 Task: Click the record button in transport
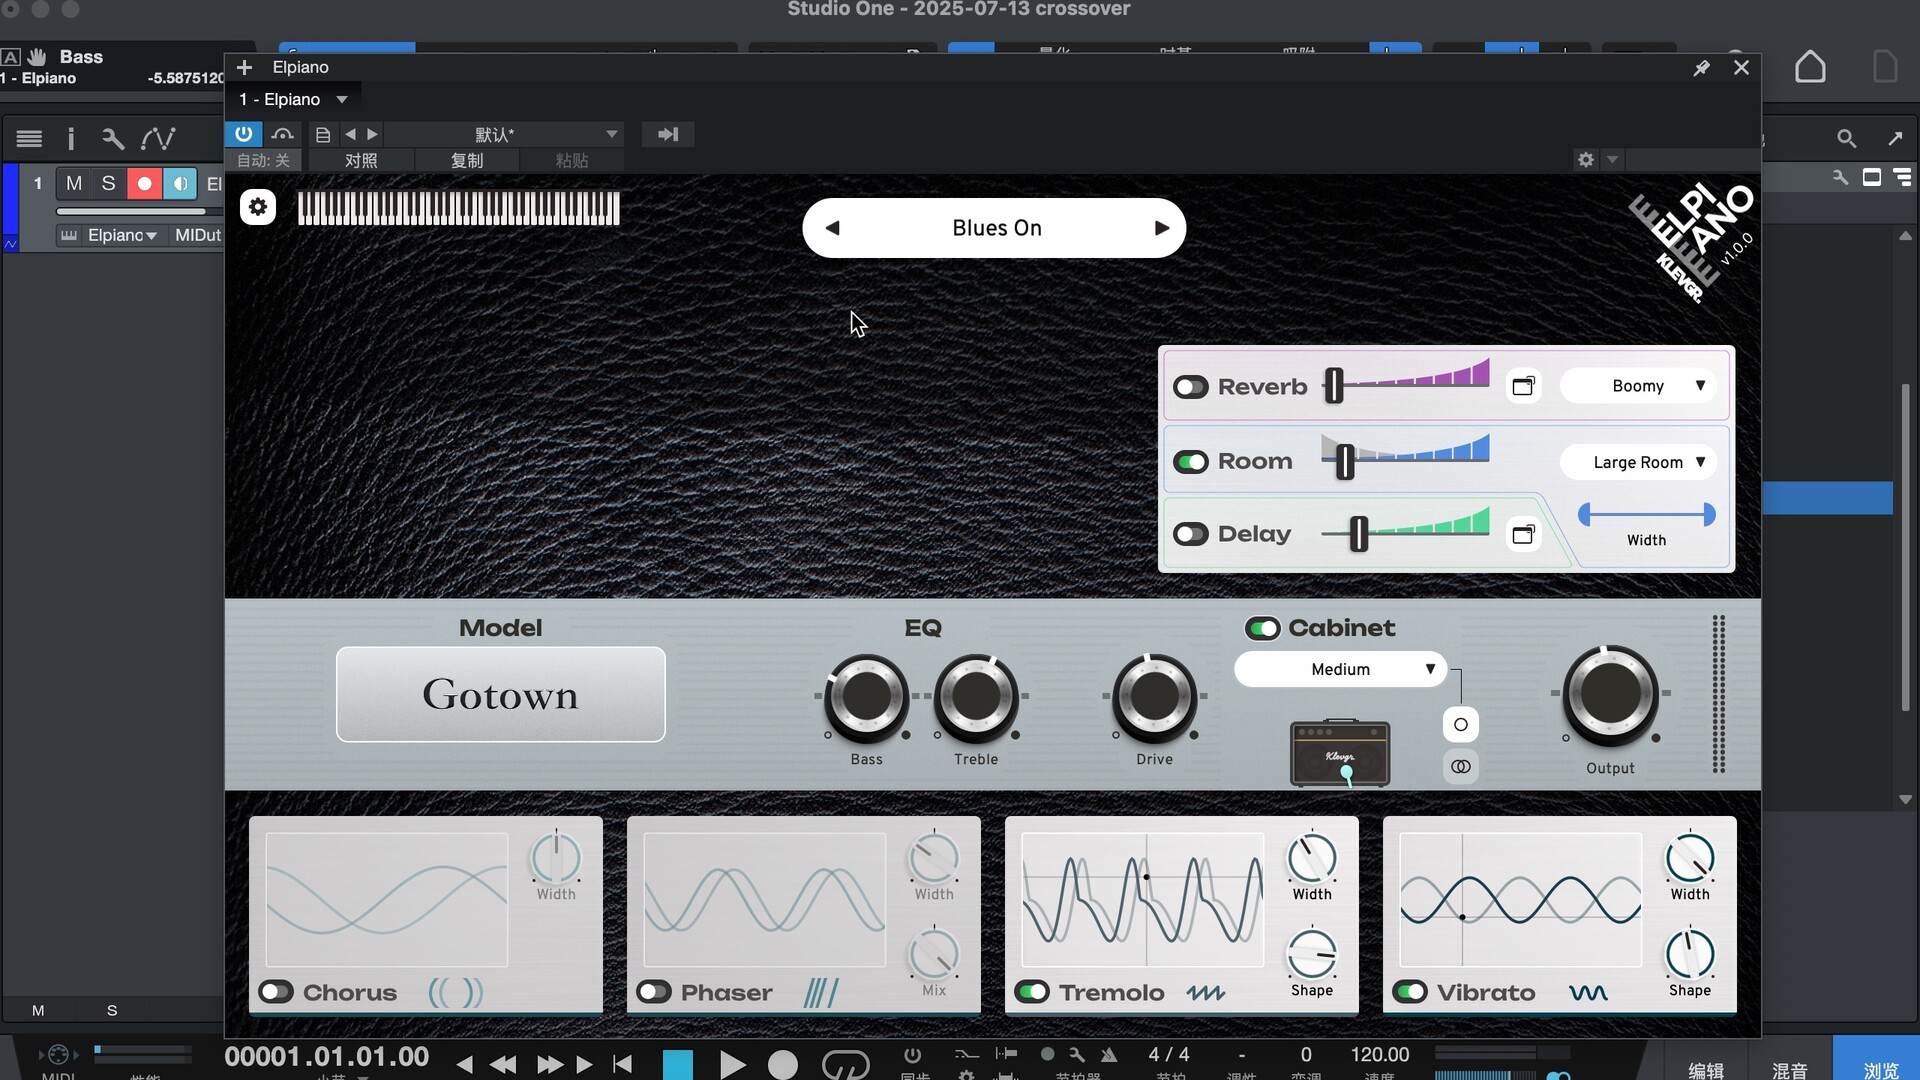coord(783,1064)
